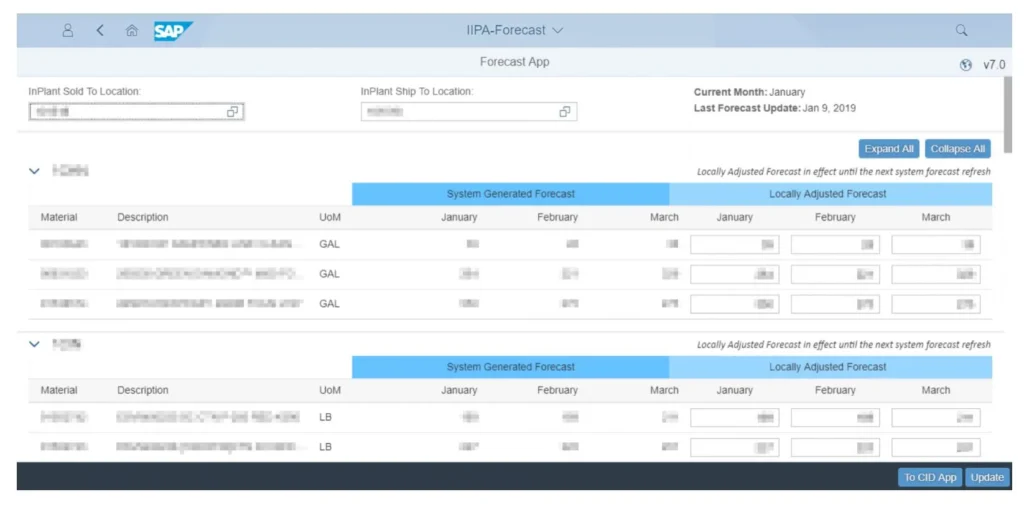1024x507 pixels.
Task: Click the Description column header in first table
Action: pos(143,218)
